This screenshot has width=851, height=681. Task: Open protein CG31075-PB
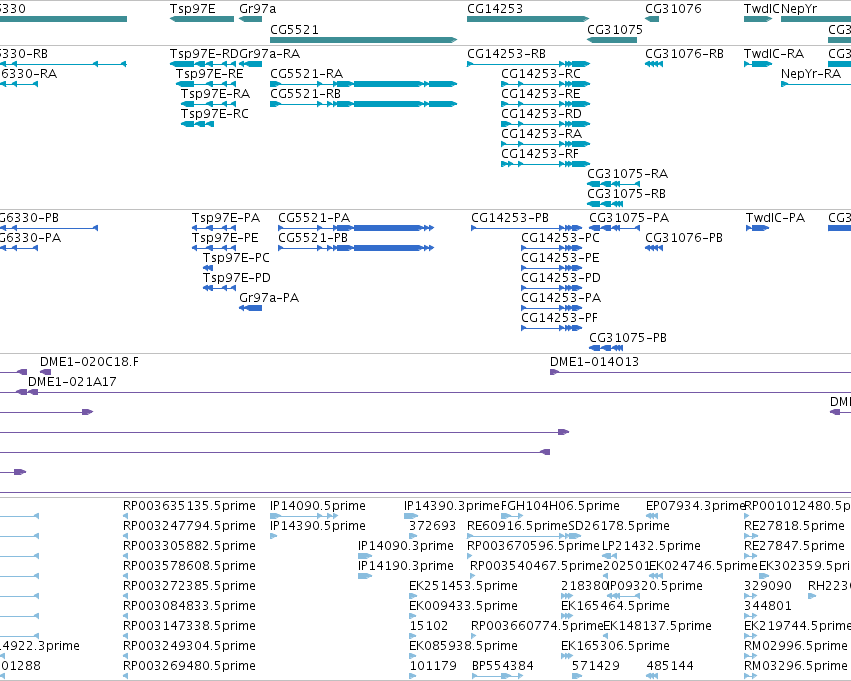click(x=628, y=338)
